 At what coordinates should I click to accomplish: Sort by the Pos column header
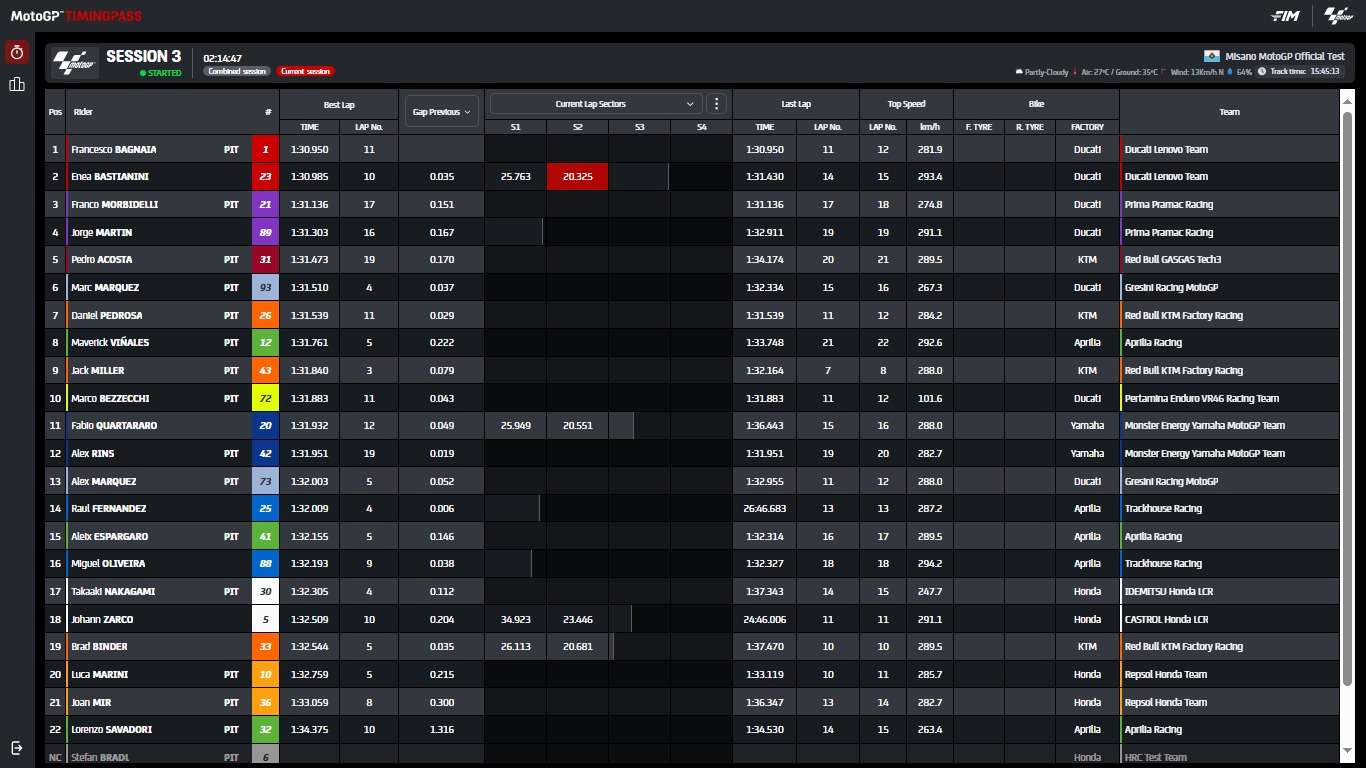pos(55,112)
